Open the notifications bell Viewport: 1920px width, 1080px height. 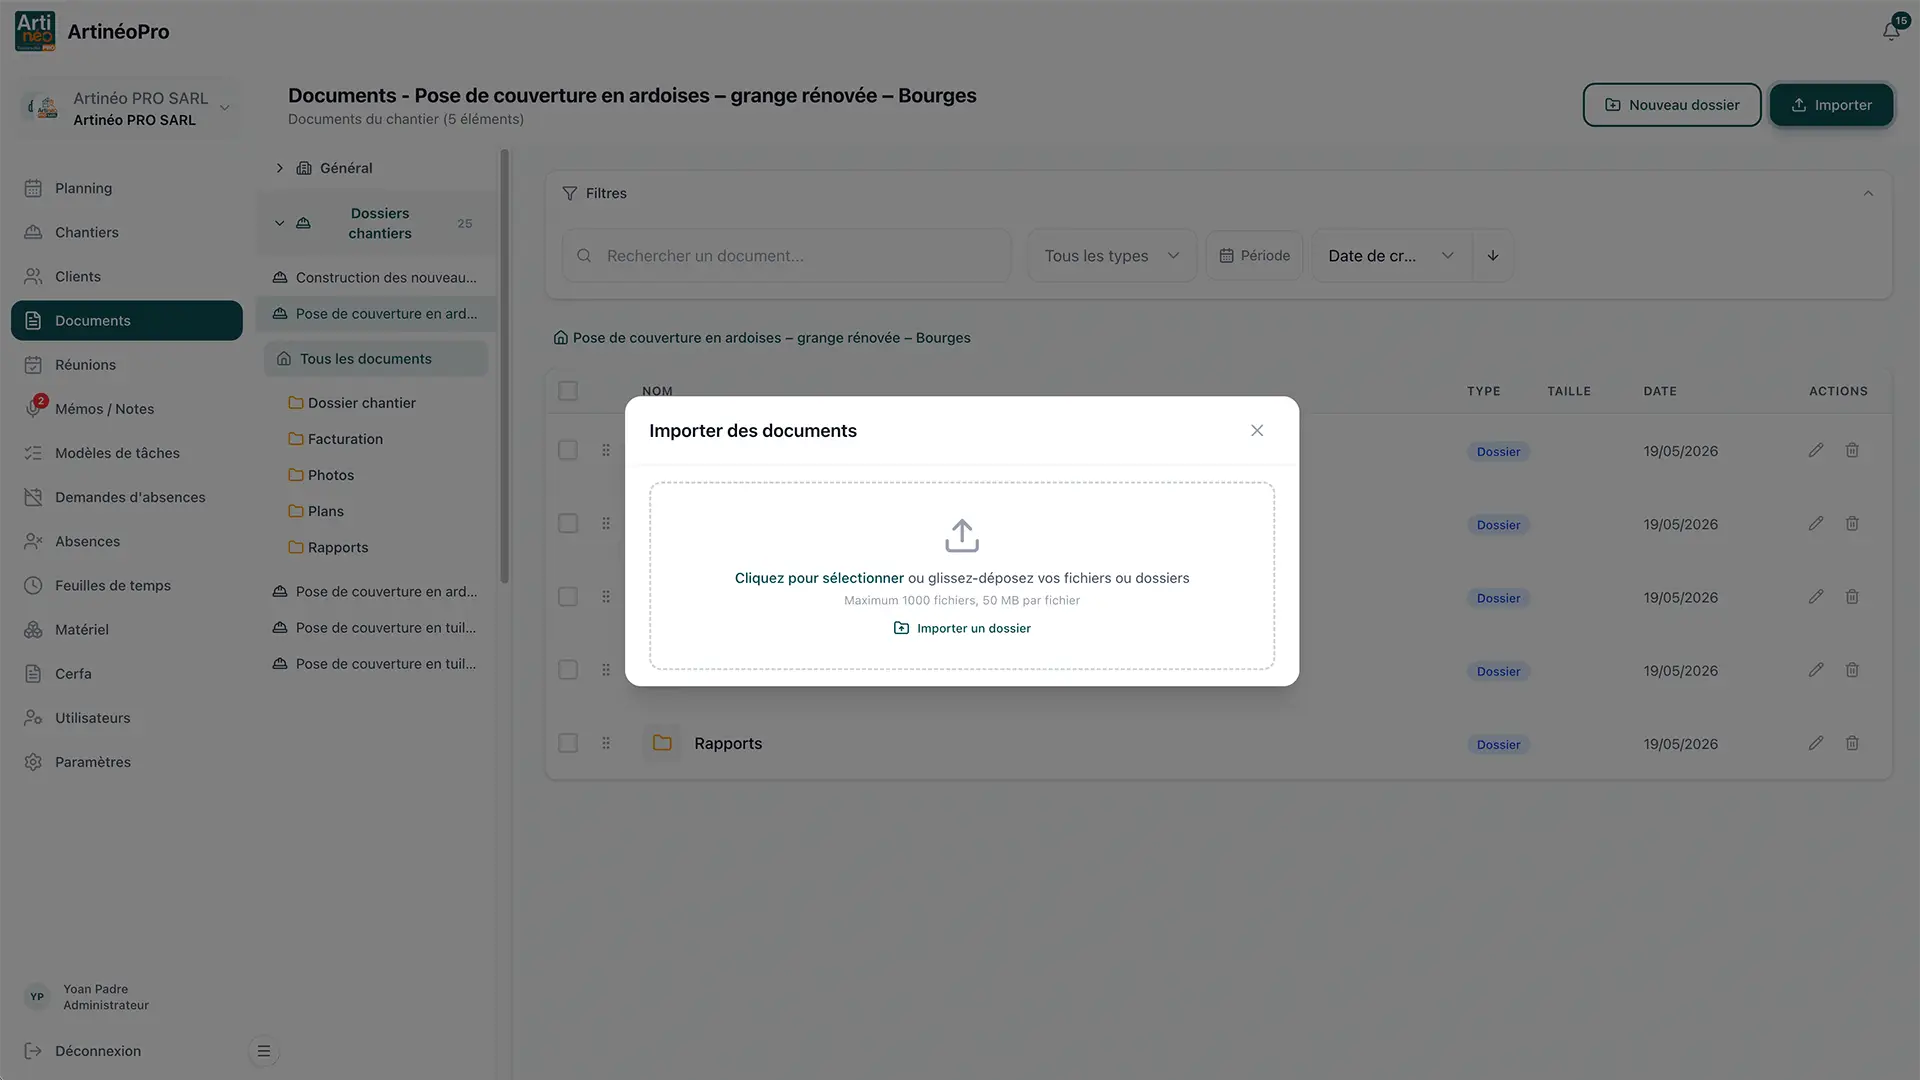1891,31
